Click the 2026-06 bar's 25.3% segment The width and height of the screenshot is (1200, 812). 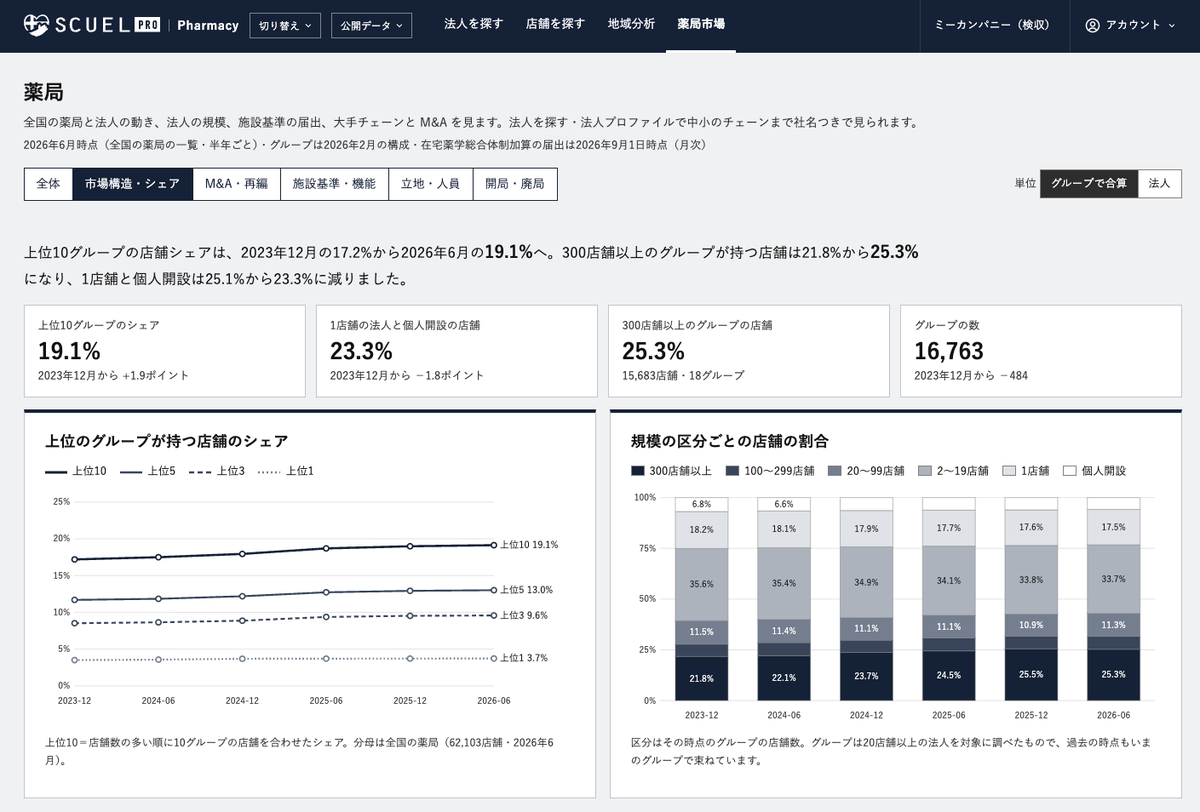click(1113, 675)
